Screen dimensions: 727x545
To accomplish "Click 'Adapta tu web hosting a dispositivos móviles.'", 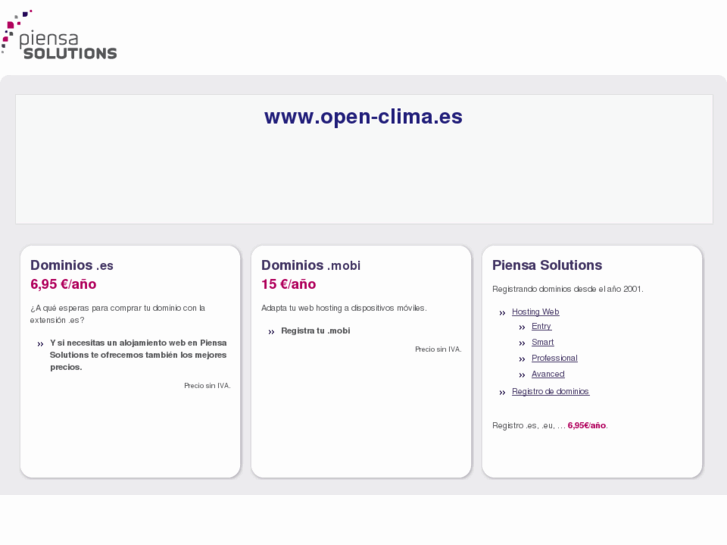I will click(344, 308).
